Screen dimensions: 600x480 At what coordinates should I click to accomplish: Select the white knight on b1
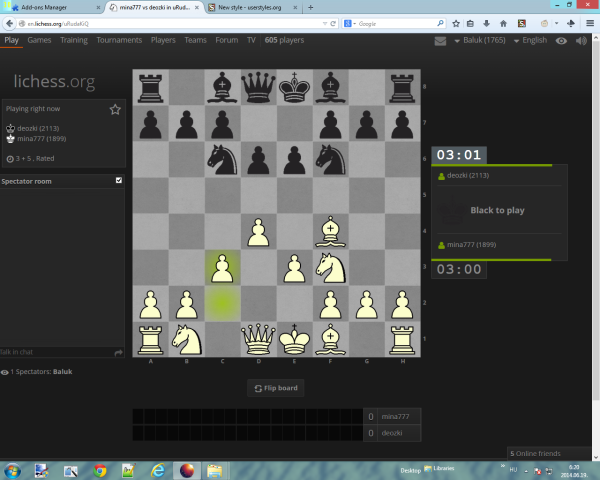(186, 340)
